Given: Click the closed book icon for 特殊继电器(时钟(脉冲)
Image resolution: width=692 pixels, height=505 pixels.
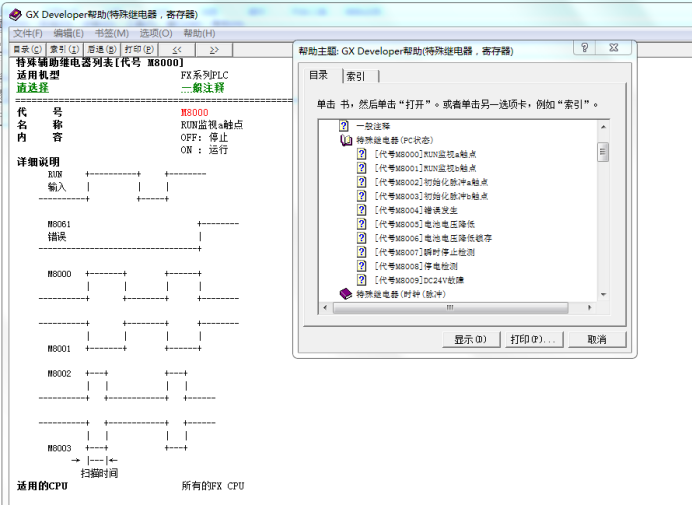Looking at the screenshot, I should (x=346, y=294).
